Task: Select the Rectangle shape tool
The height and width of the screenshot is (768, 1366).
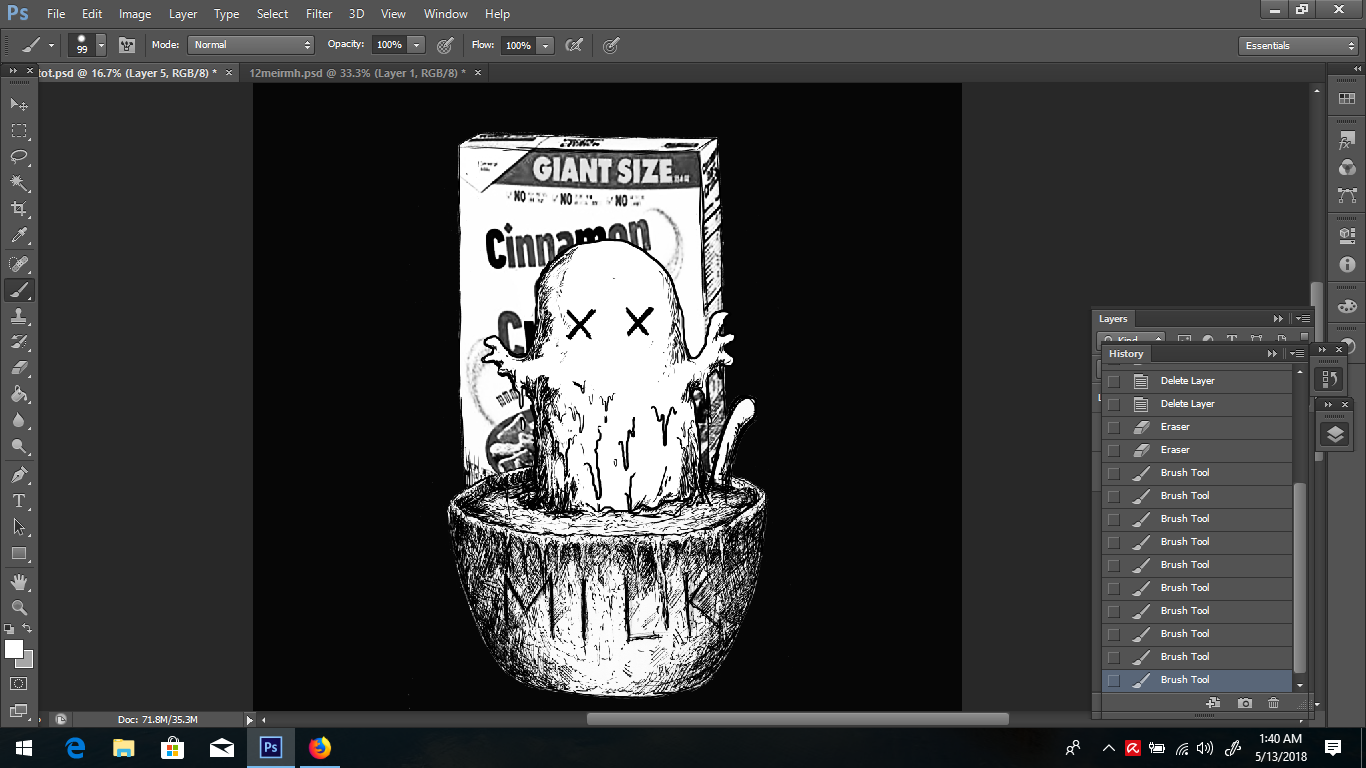Action: [19, 553]
